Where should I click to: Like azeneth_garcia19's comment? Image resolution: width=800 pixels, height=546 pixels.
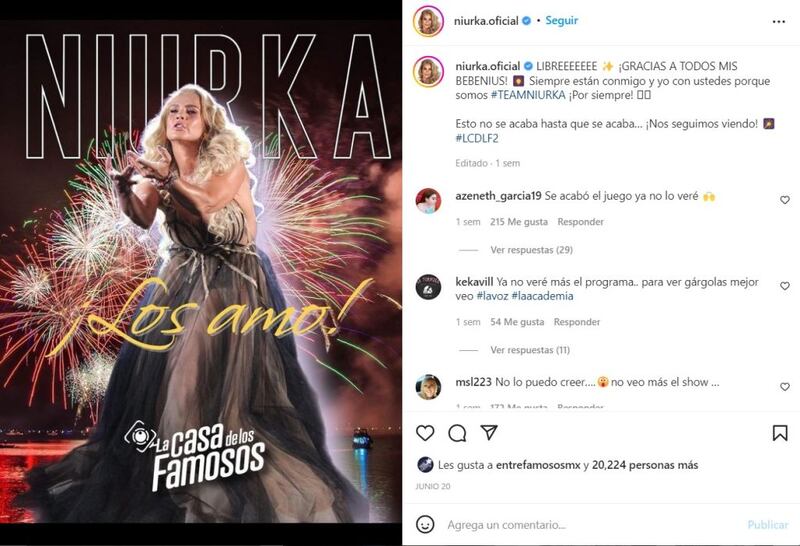point(785,200)
